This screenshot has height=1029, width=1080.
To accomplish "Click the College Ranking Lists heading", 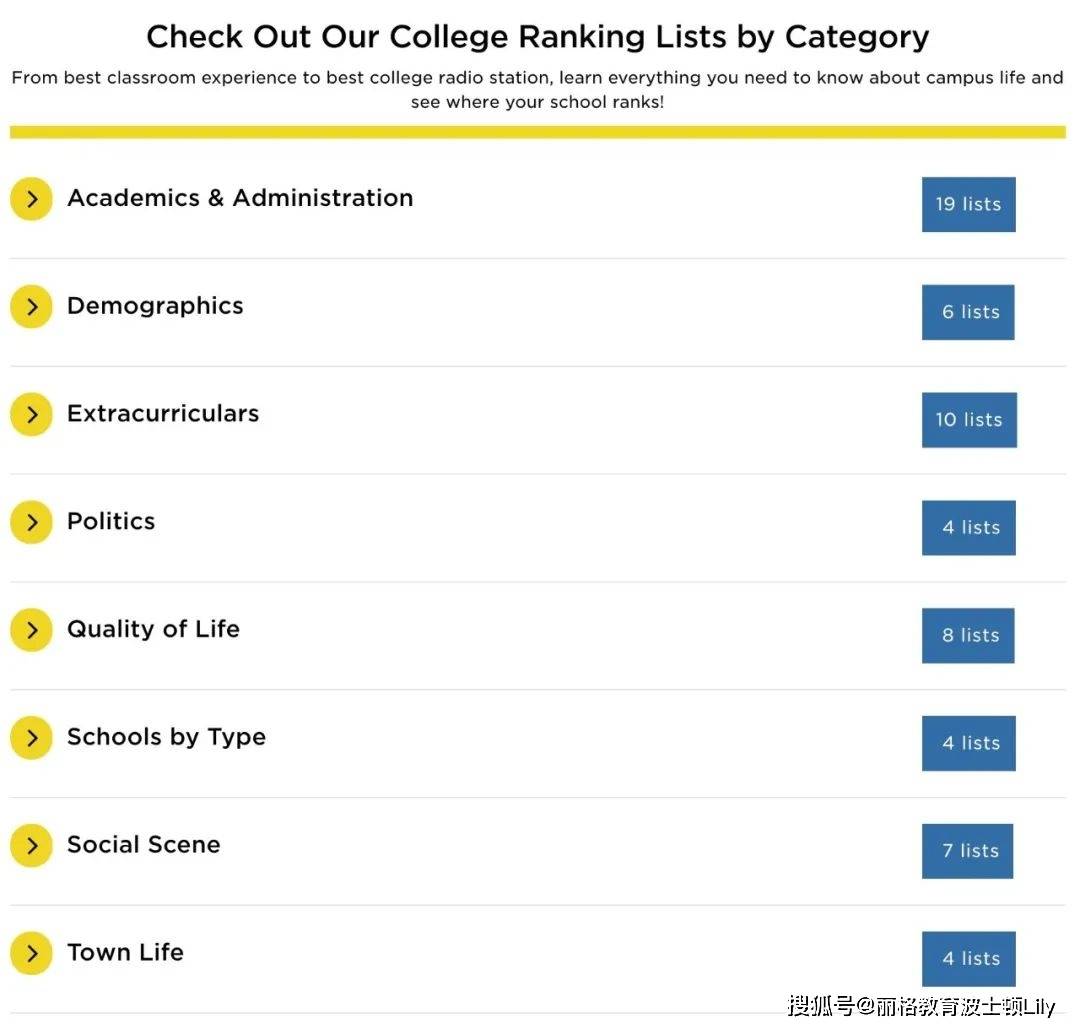I will [538, 36].
